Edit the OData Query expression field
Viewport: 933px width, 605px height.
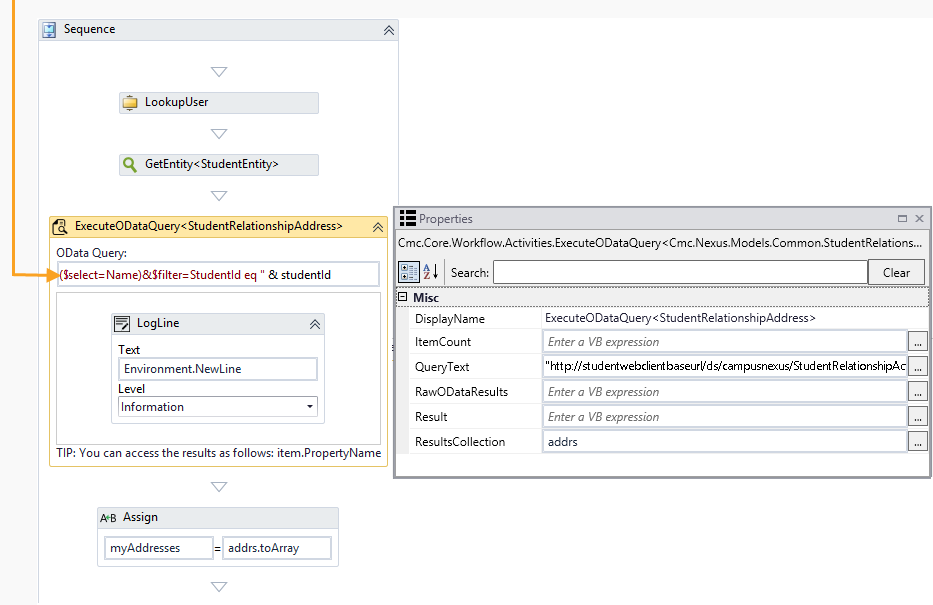tap(218, 274)
